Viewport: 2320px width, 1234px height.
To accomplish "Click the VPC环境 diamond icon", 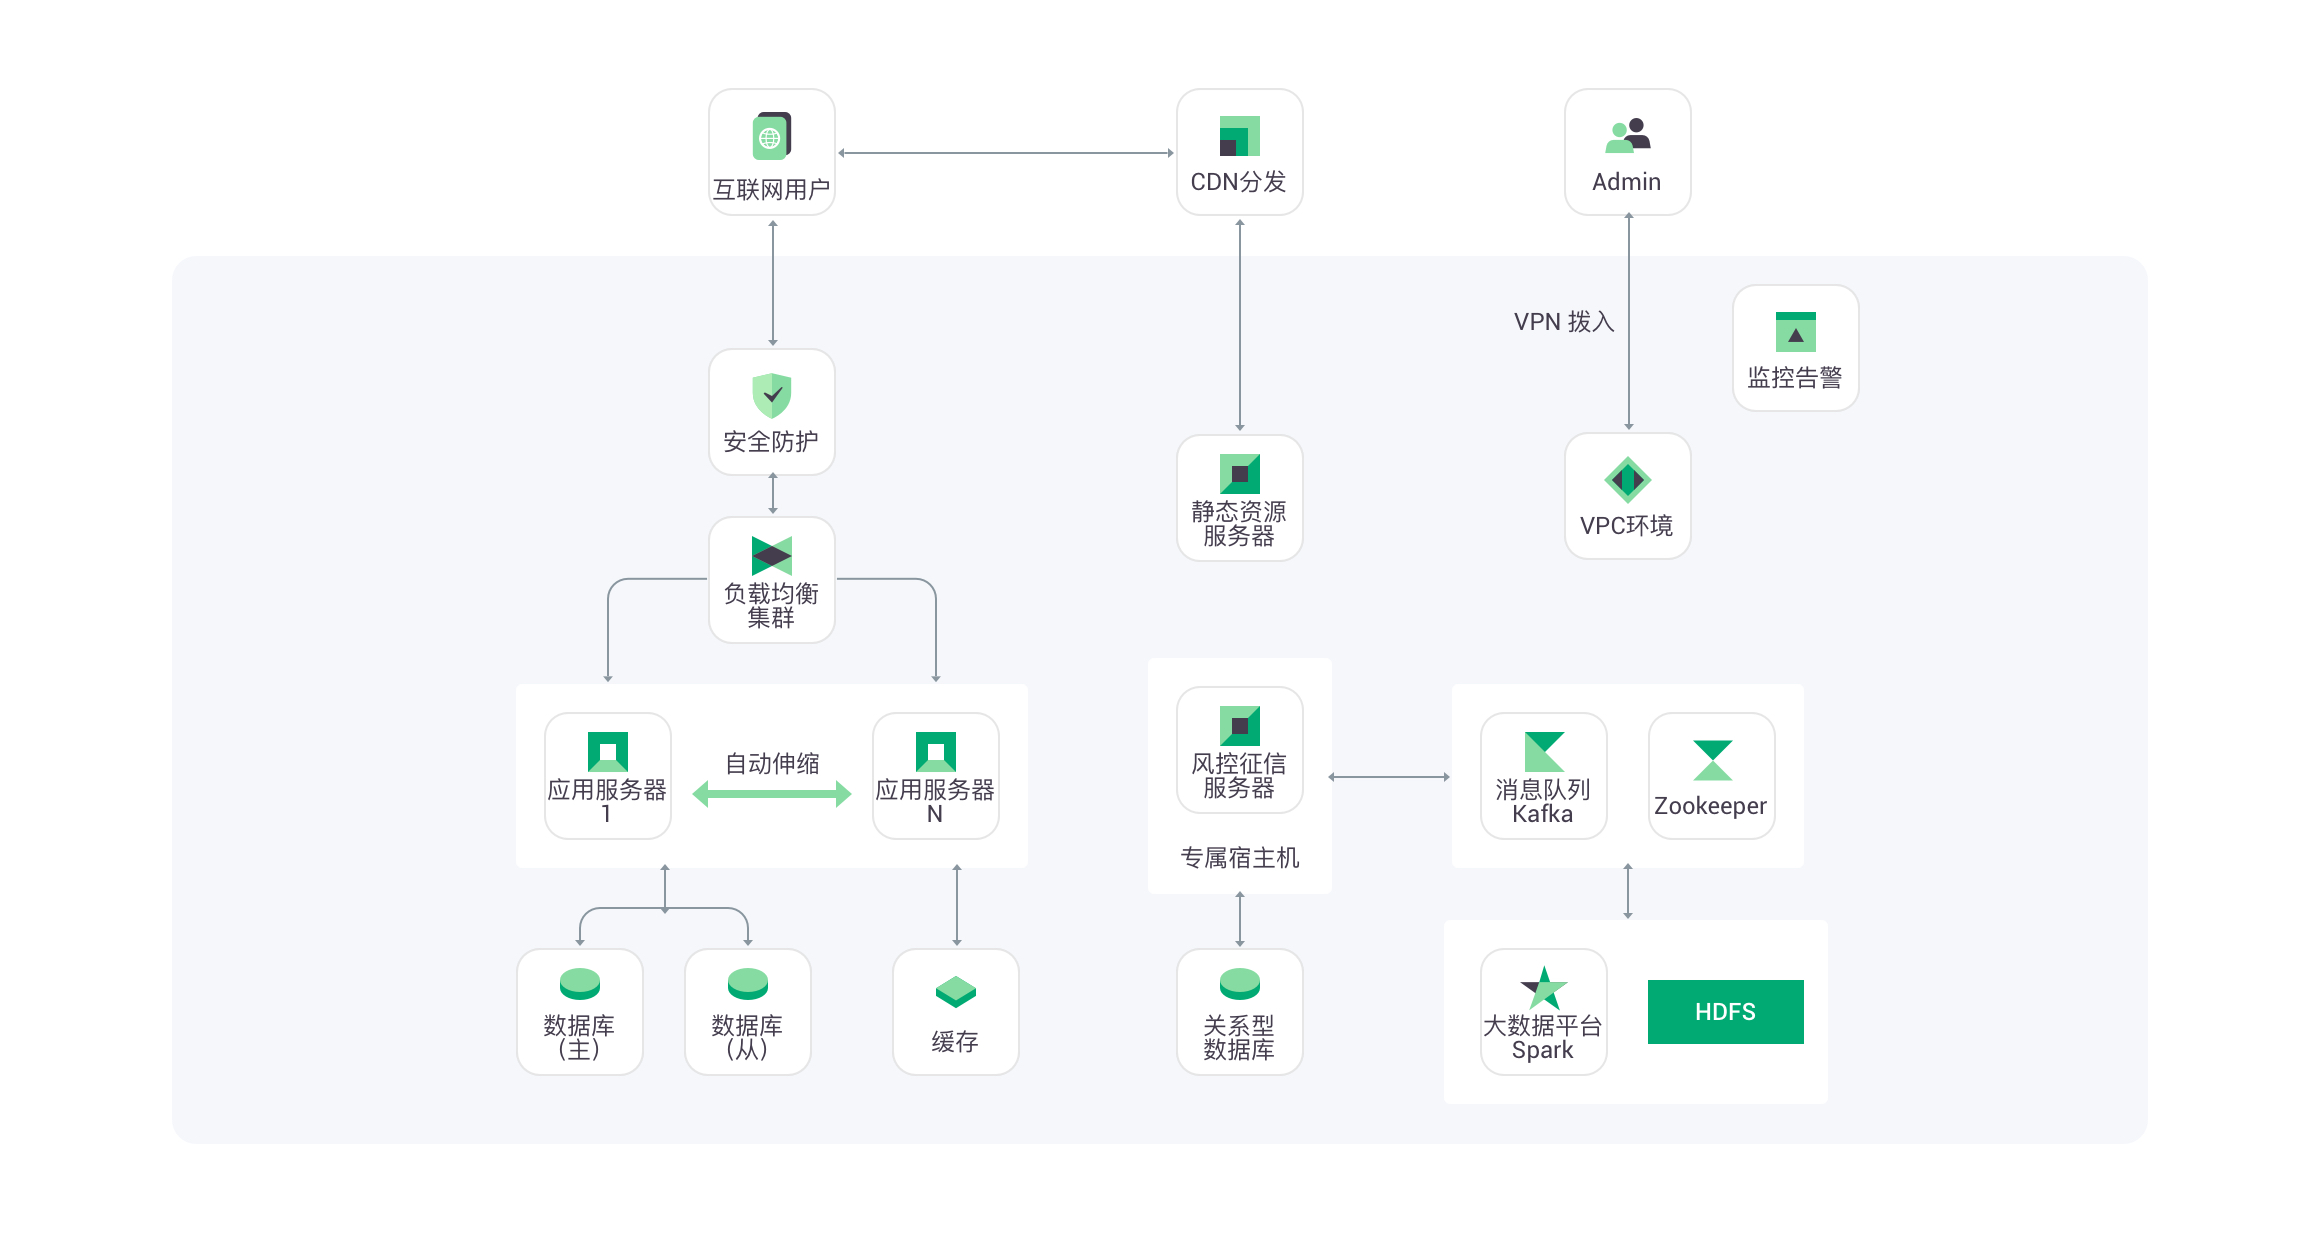I will (x=1628, y=480).
